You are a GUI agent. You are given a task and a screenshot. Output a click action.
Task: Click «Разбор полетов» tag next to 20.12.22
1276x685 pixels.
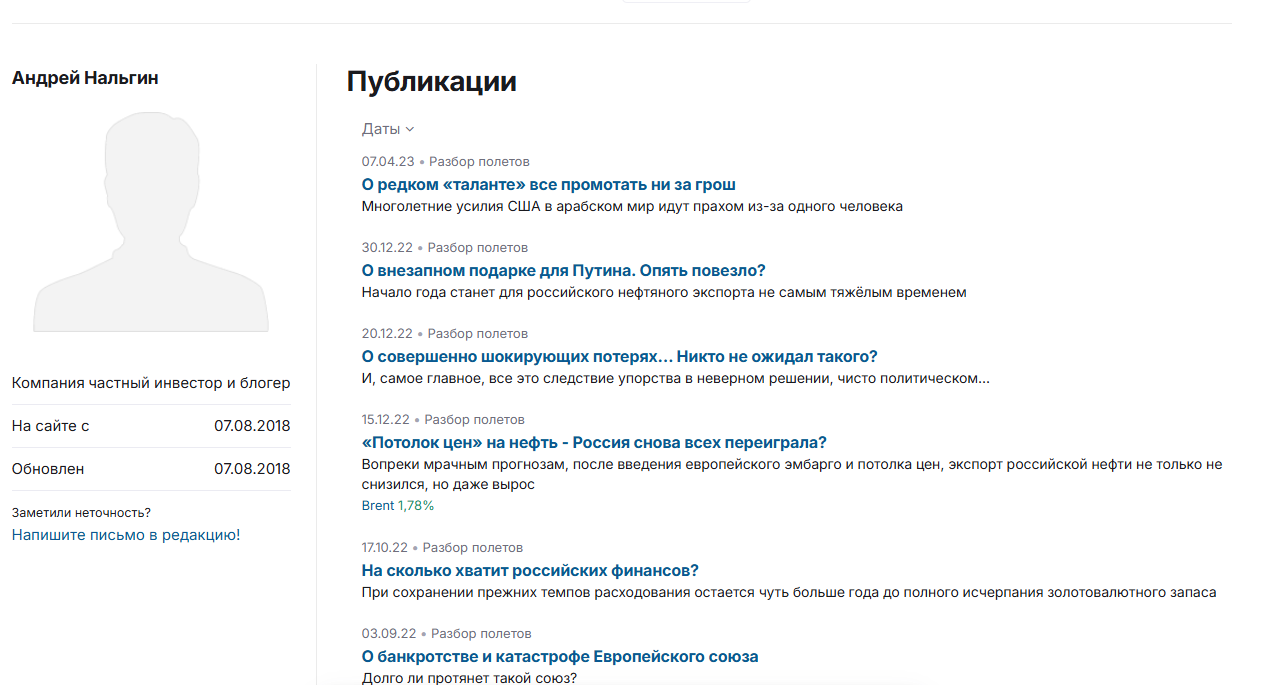[478, 333]
